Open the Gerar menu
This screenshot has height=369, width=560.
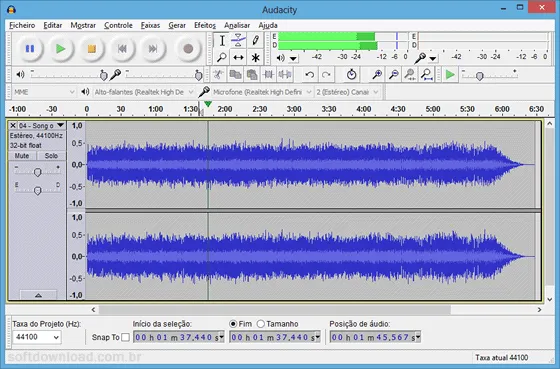click(x=177, y=25)
